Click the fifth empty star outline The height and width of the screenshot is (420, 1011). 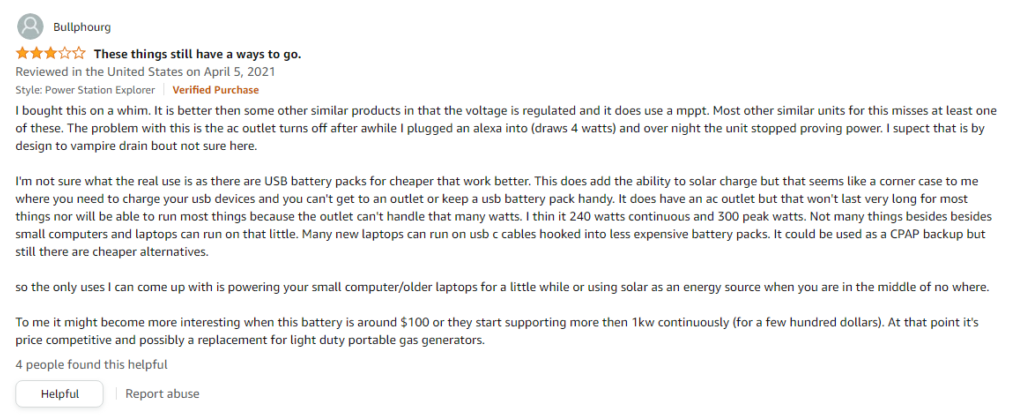(79, 53)
